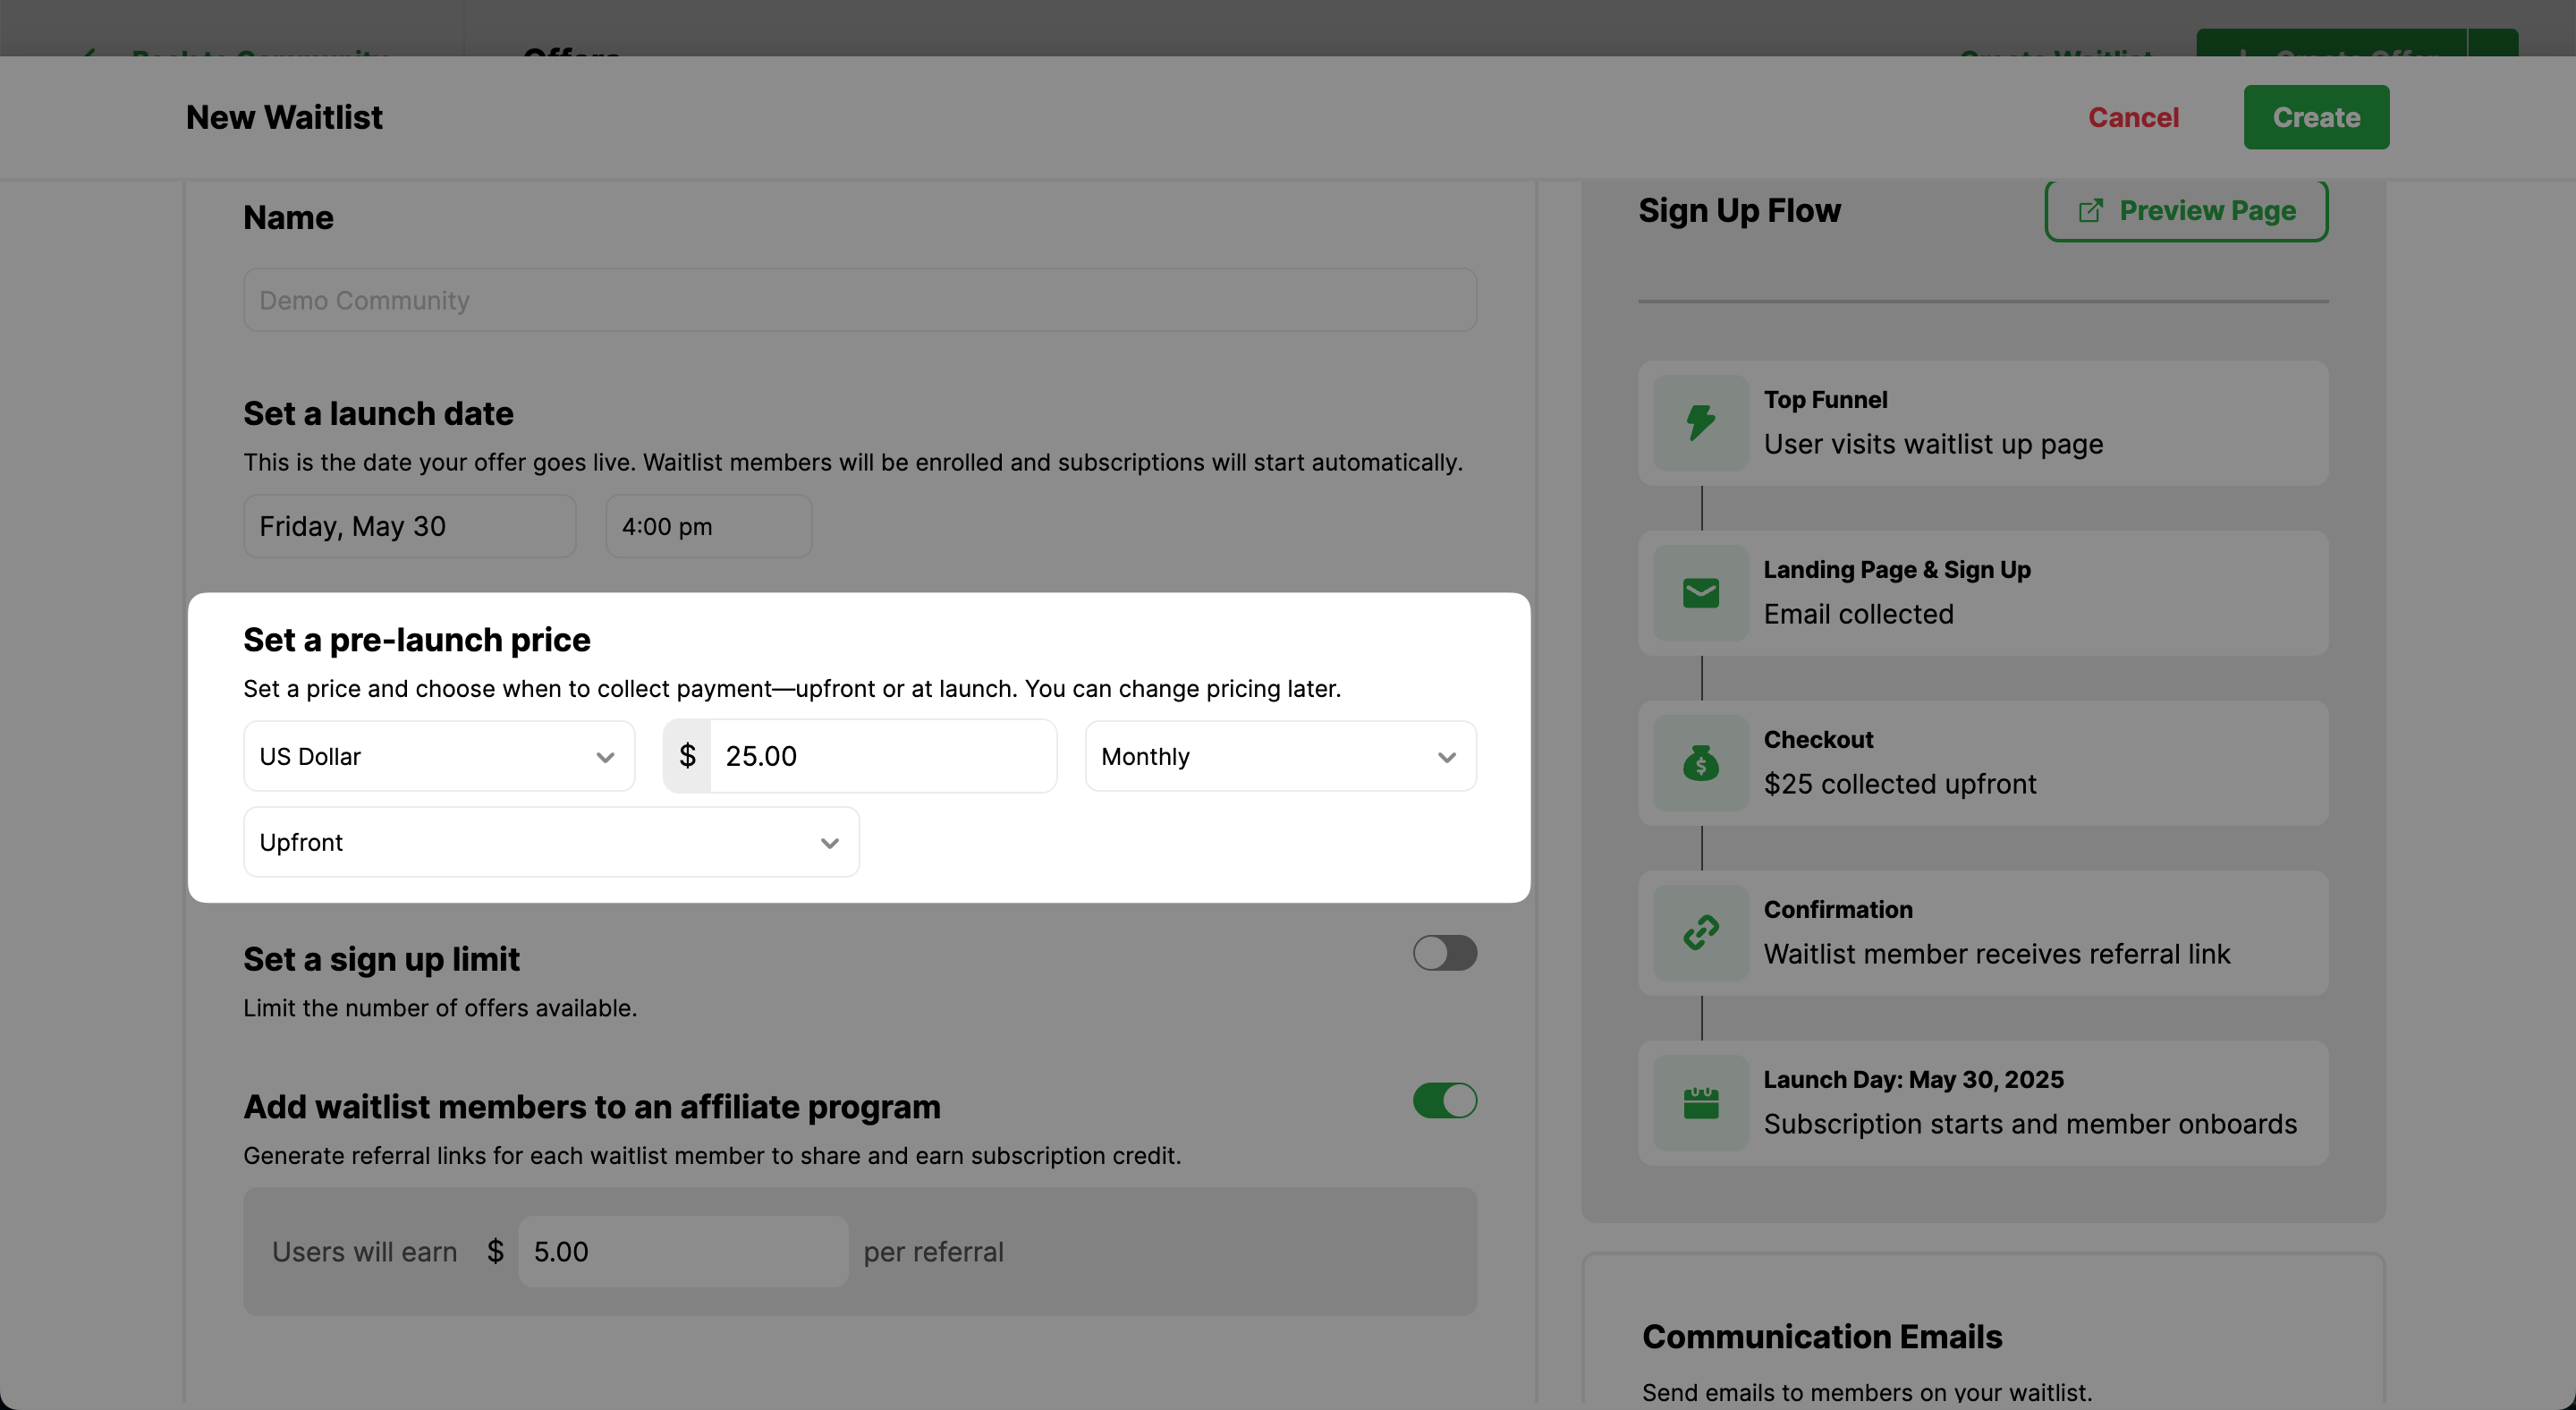Click the 4:00 pm launch time field
This screenshot has height=1410, width=2576.
coord(708,526)
